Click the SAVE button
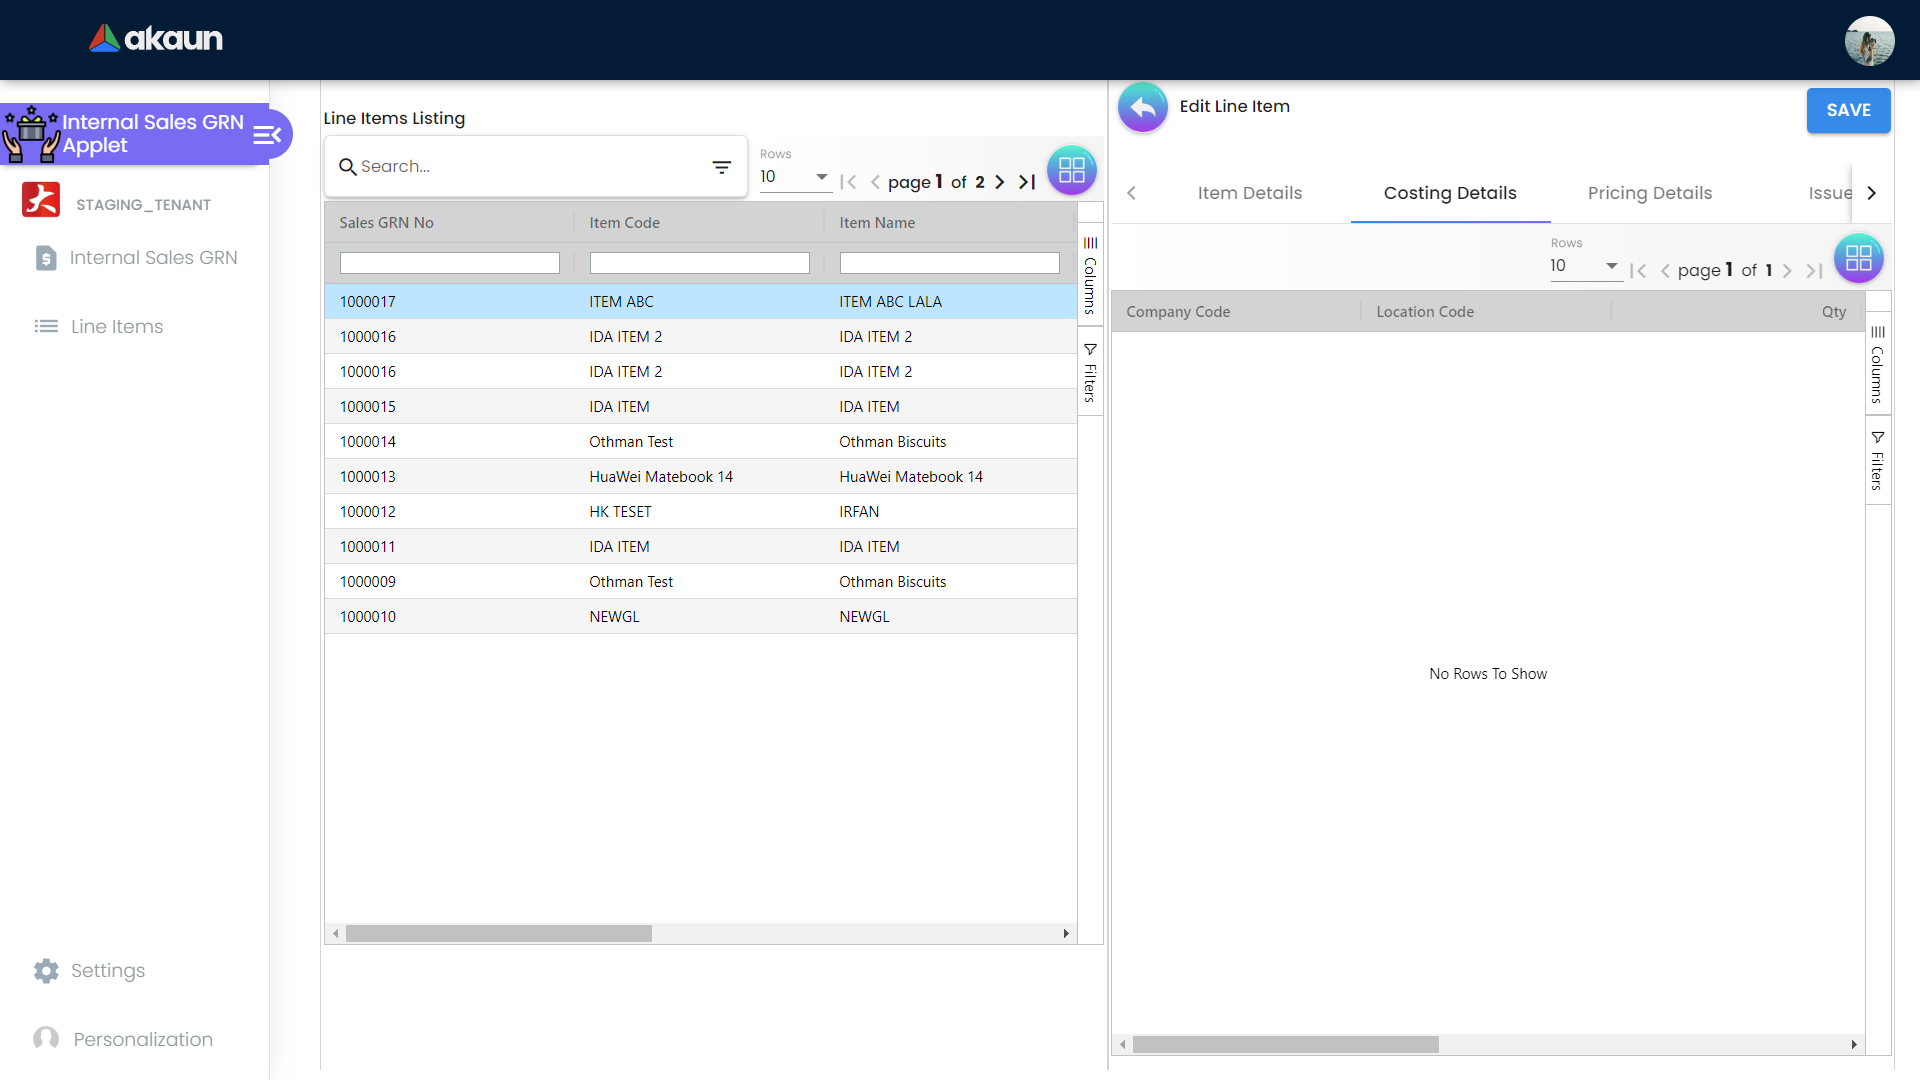Screen dimensions: 1920x1080 (1847, 110)
